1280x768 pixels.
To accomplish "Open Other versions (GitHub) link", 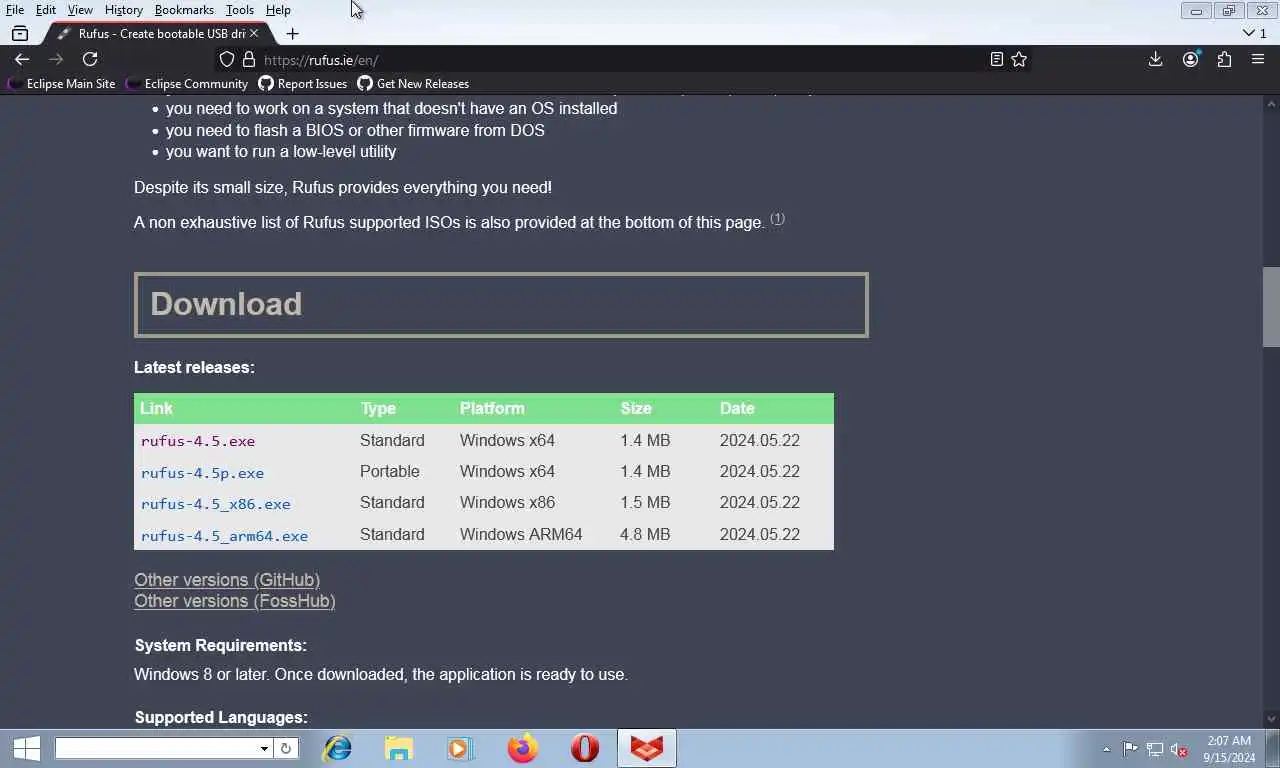I will (227, 580).
